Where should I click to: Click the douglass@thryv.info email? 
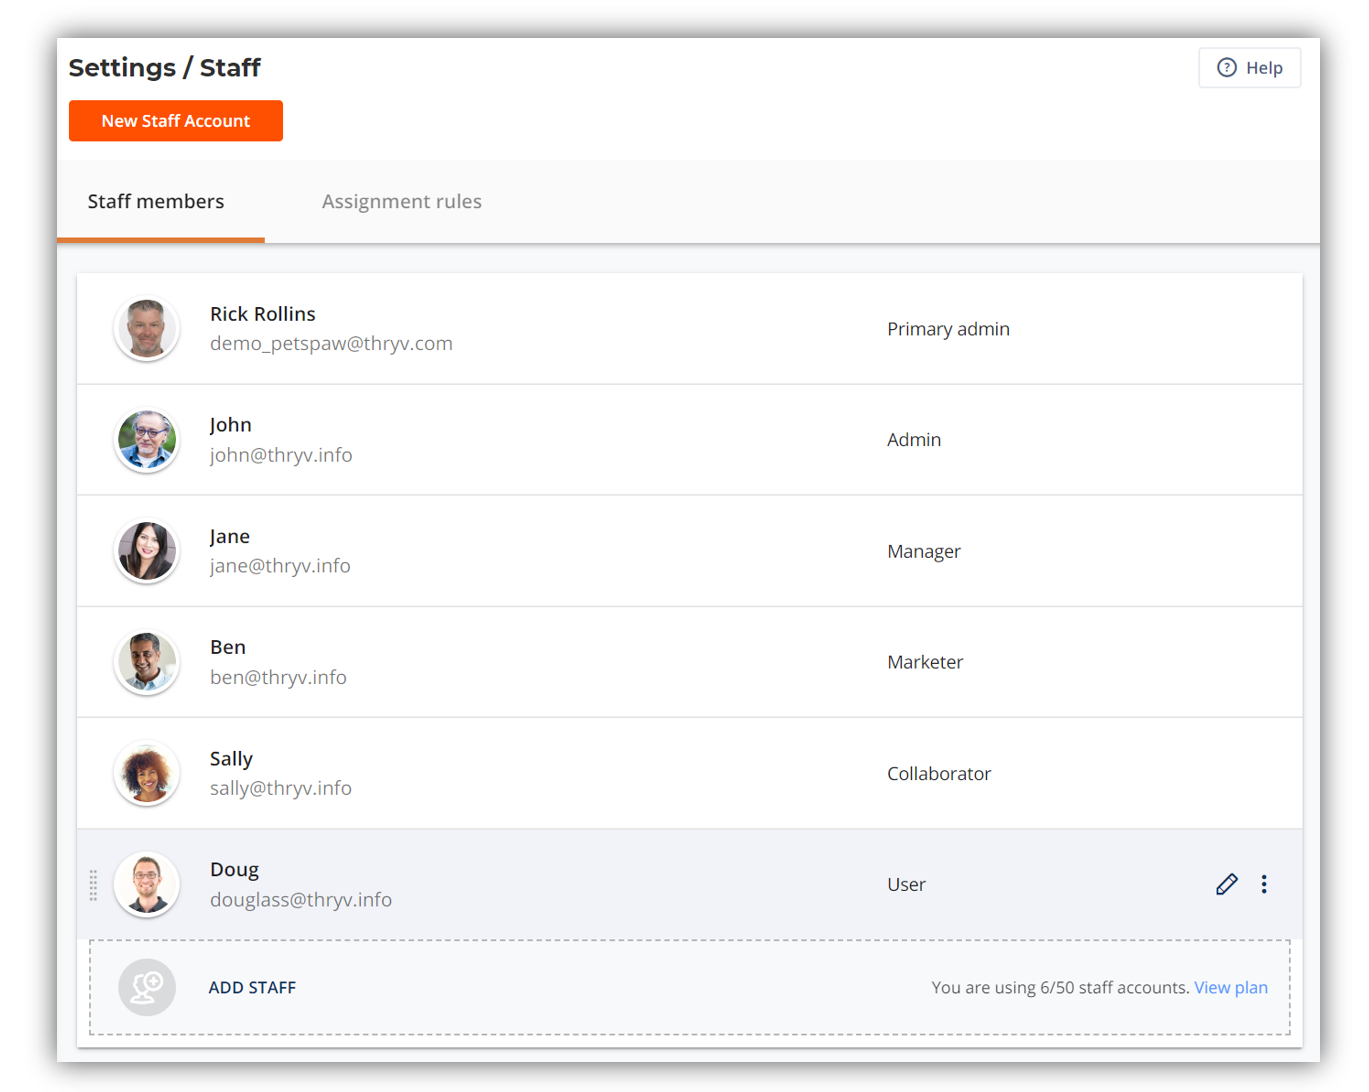coord(301,900)
